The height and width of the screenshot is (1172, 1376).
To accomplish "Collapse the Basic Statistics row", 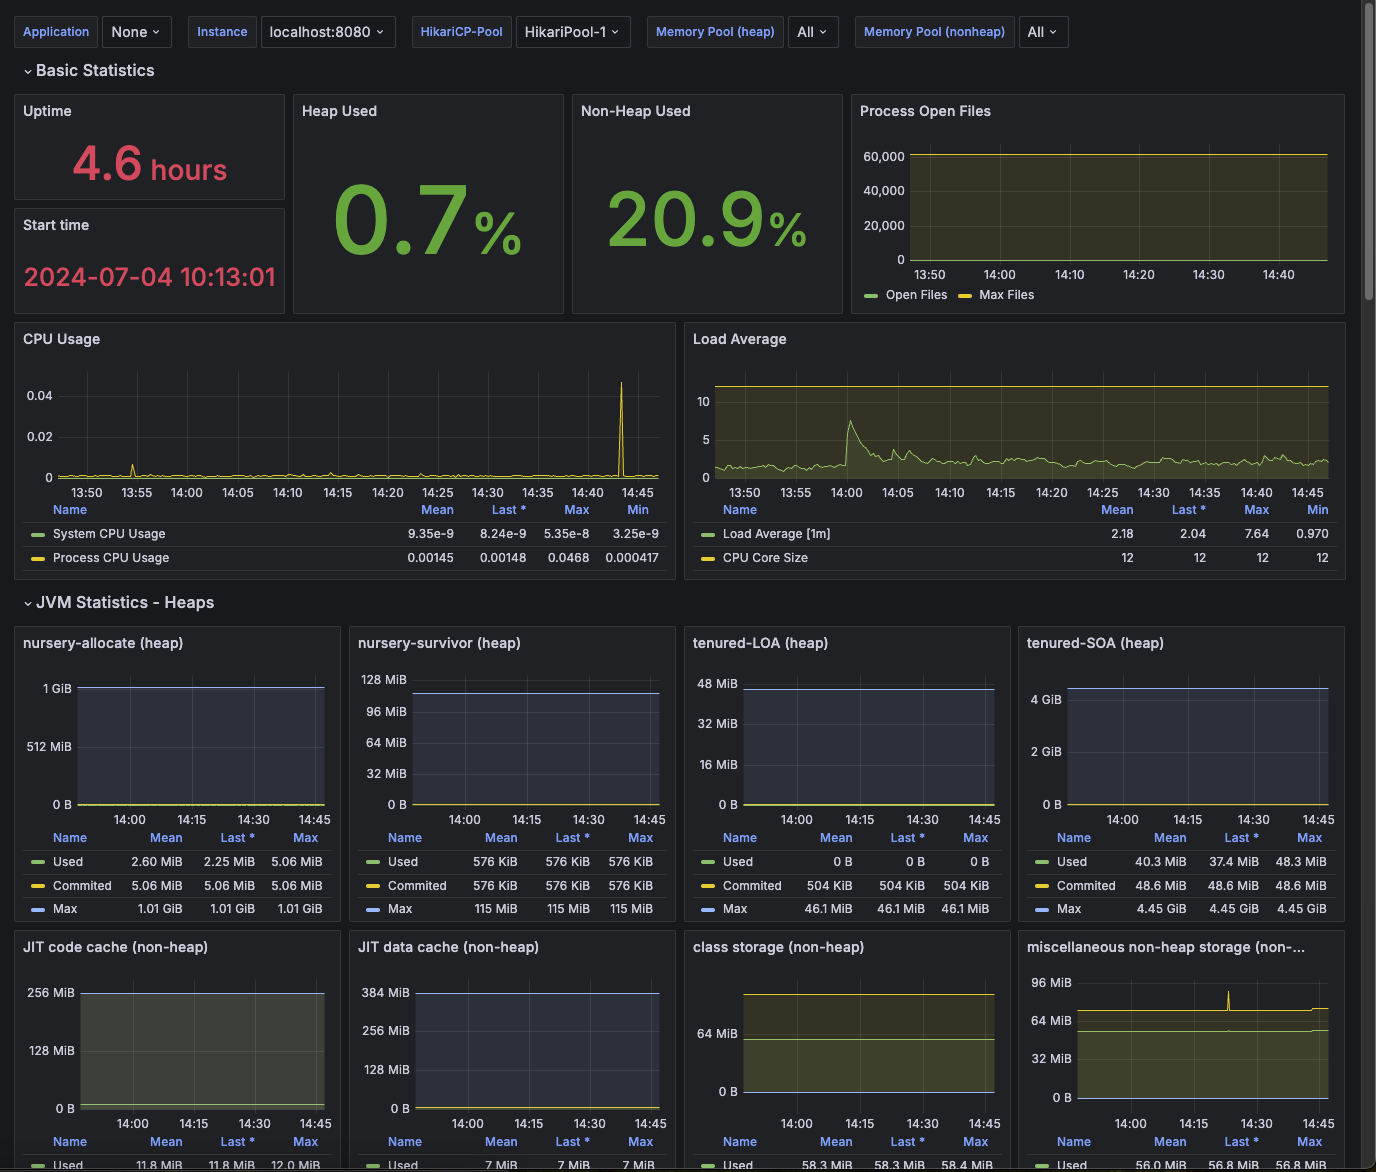I will pos(88,71).
